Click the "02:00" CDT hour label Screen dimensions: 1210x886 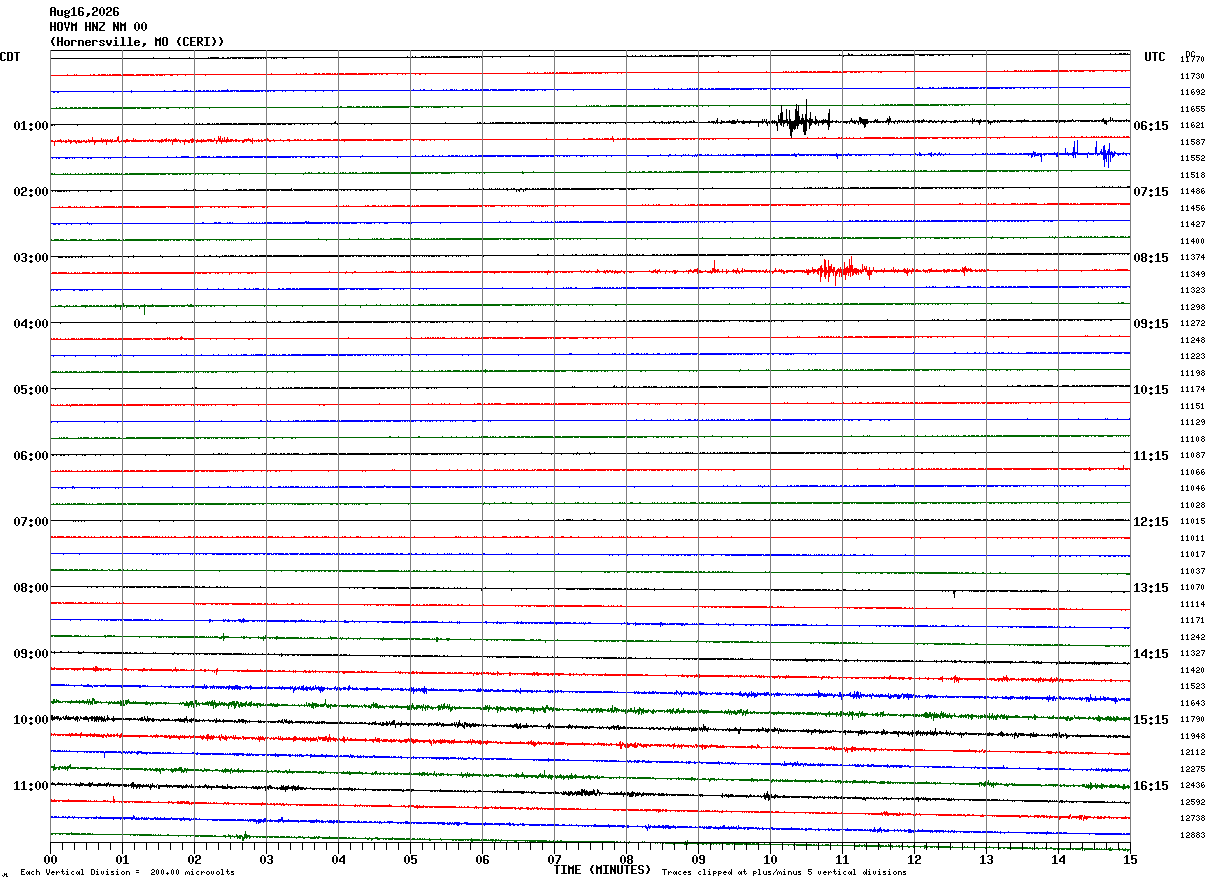(x=31, y=192)
